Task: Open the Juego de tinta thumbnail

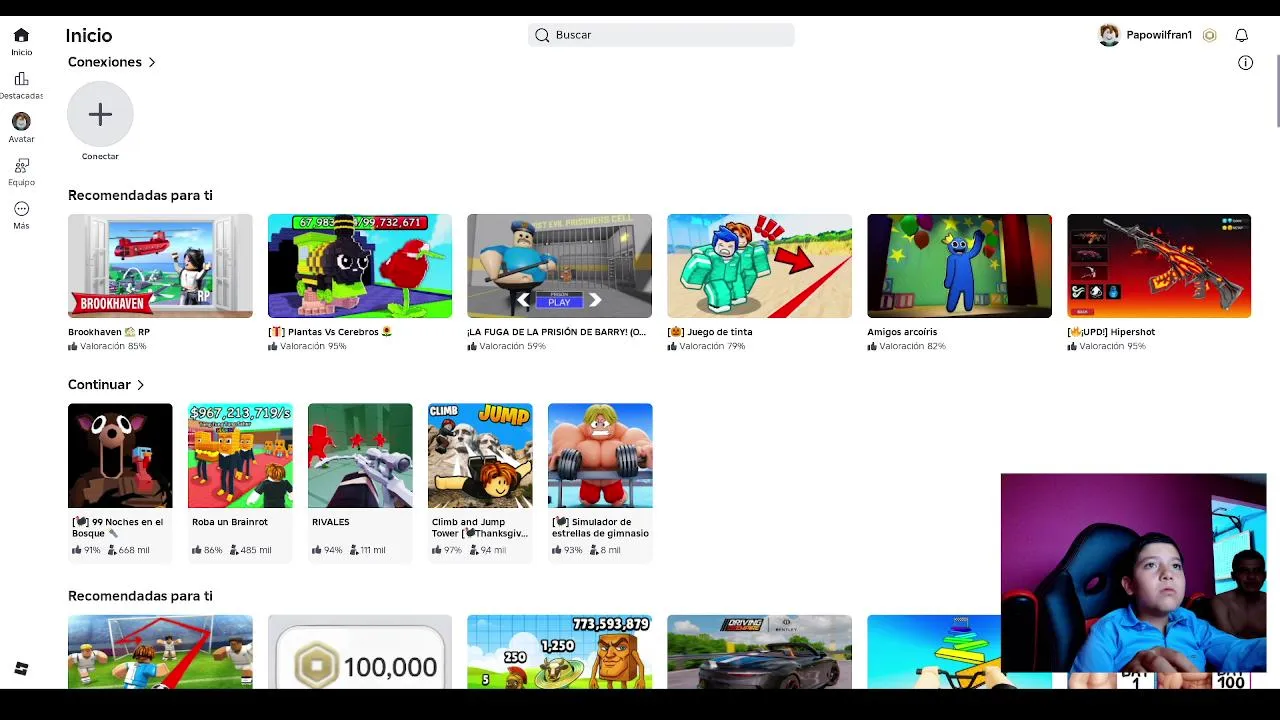Action: point(759,266)
